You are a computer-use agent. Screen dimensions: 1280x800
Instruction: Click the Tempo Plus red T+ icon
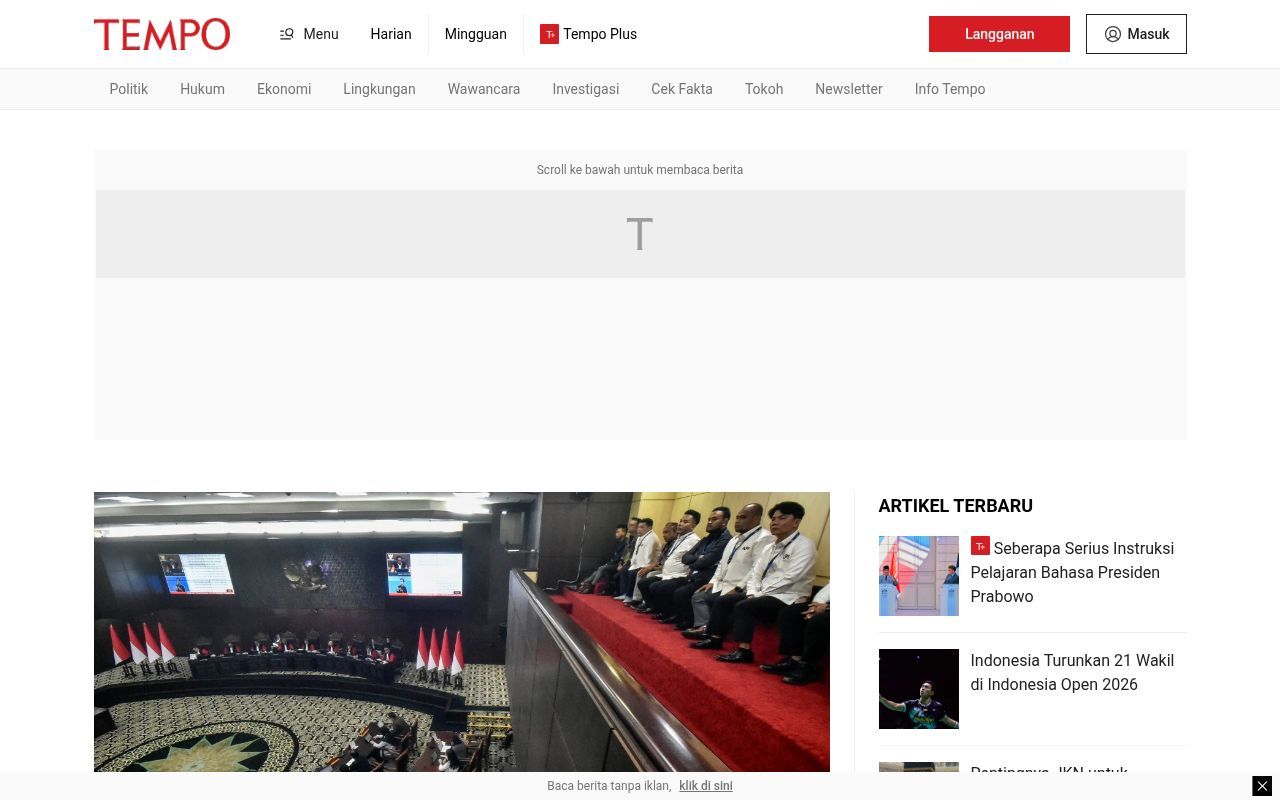549,34
